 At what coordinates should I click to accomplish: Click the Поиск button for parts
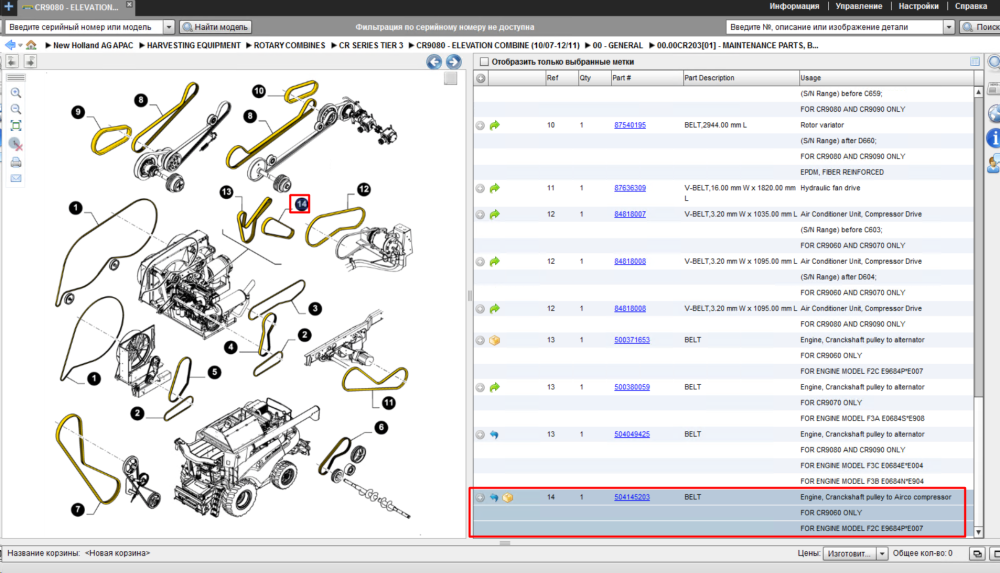[x=980, y=27]
